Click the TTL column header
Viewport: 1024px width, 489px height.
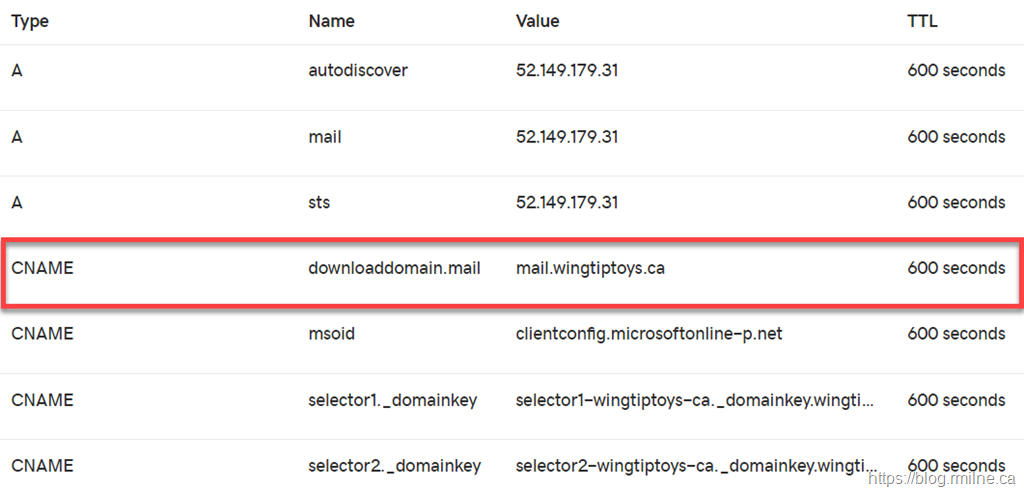click(x=922, y=21)
